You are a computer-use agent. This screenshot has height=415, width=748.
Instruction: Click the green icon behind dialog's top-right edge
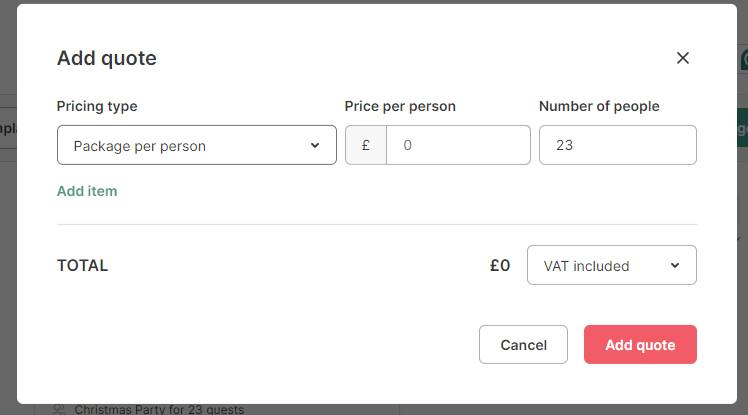click(744, 60)
